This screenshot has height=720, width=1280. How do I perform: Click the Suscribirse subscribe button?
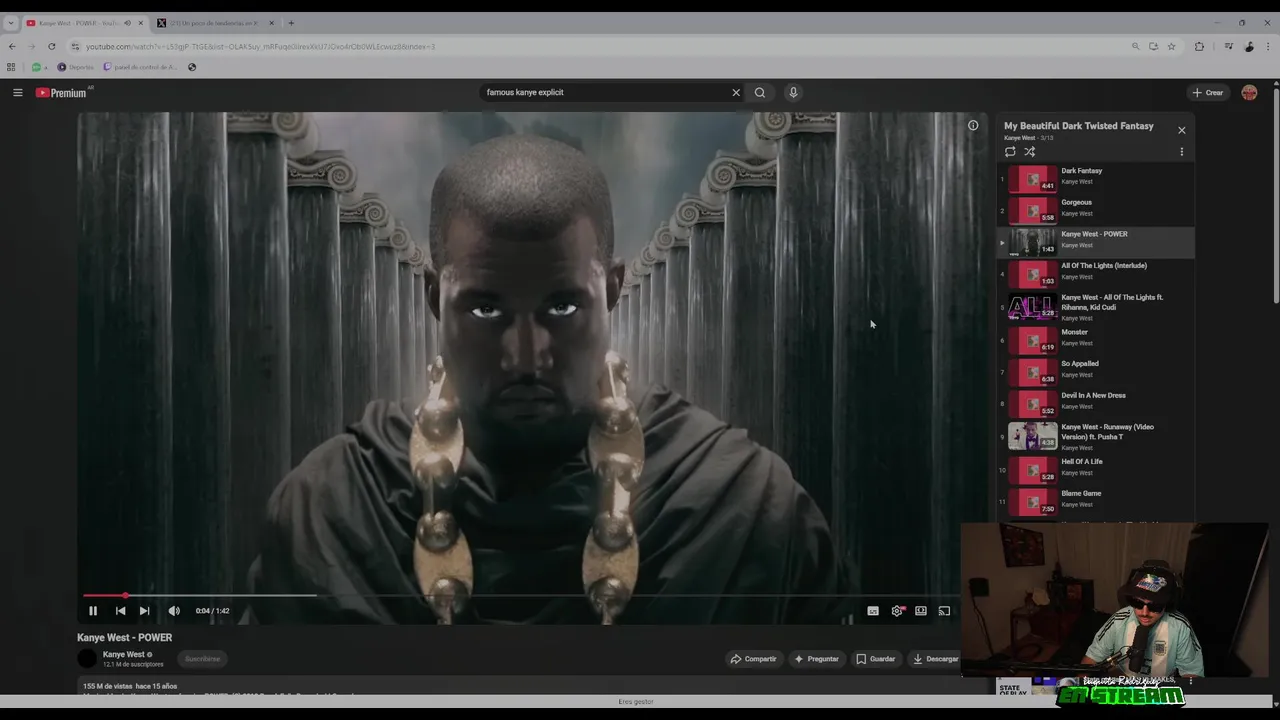click(202, 659)
